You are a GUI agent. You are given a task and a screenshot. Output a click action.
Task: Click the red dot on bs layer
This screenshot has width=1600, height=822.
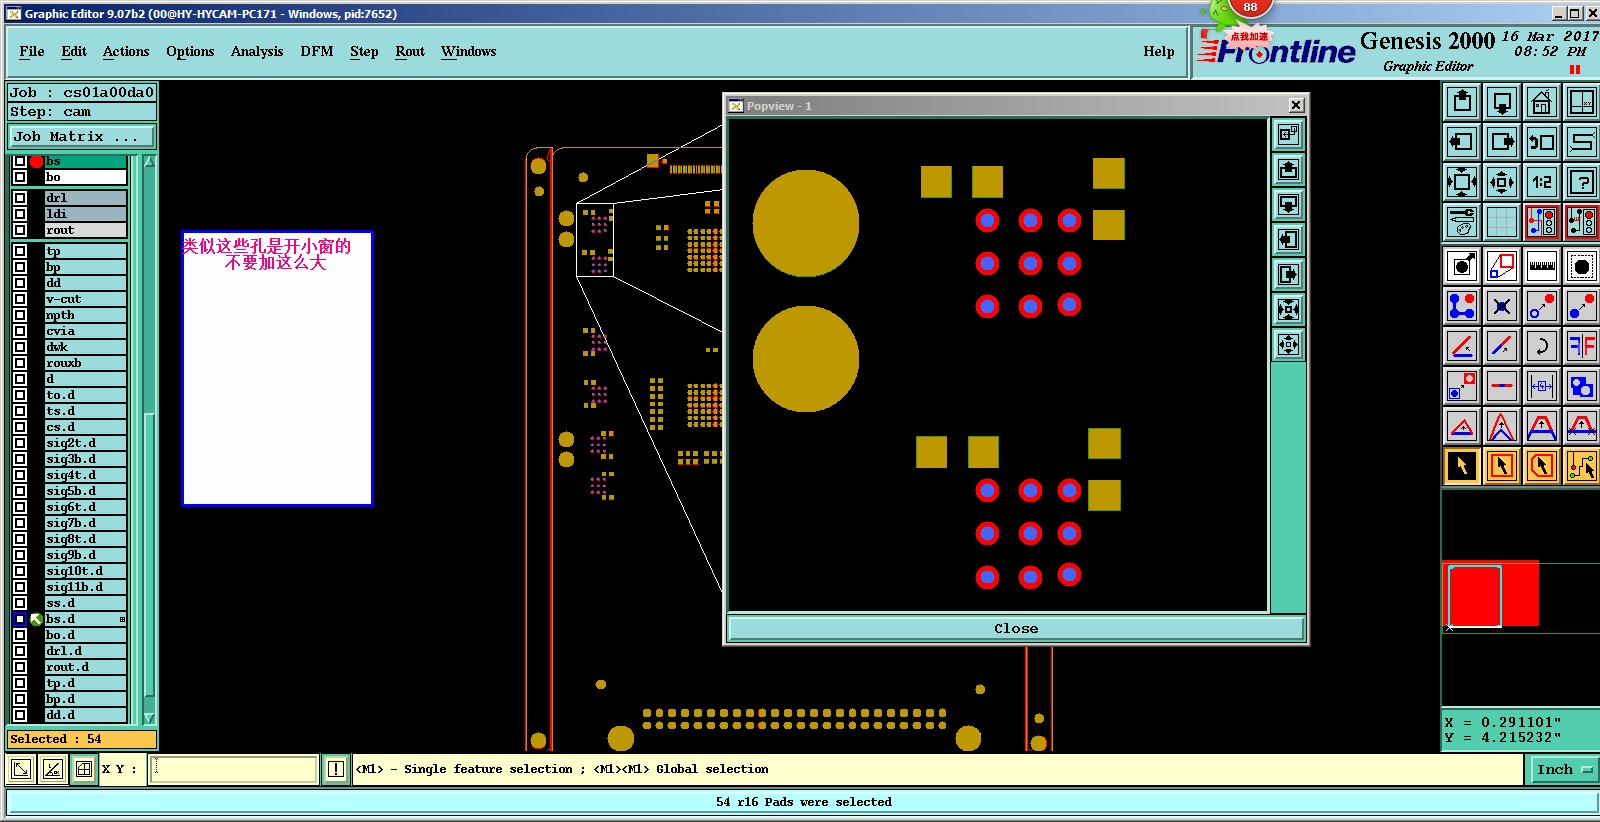pyautogui.click(x=36, y=161)
